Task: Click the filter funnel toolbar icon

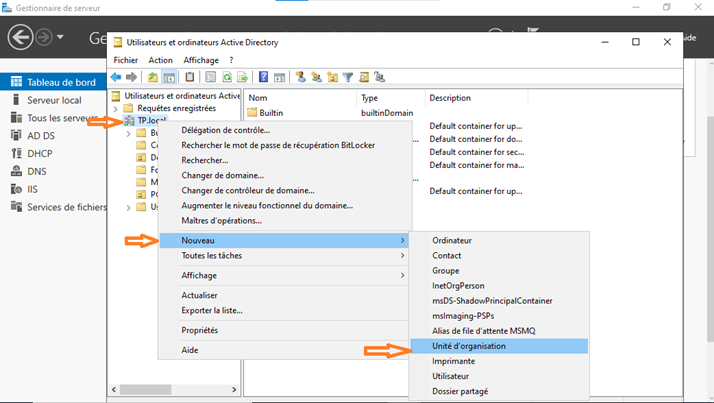Action: pos(348,77)
